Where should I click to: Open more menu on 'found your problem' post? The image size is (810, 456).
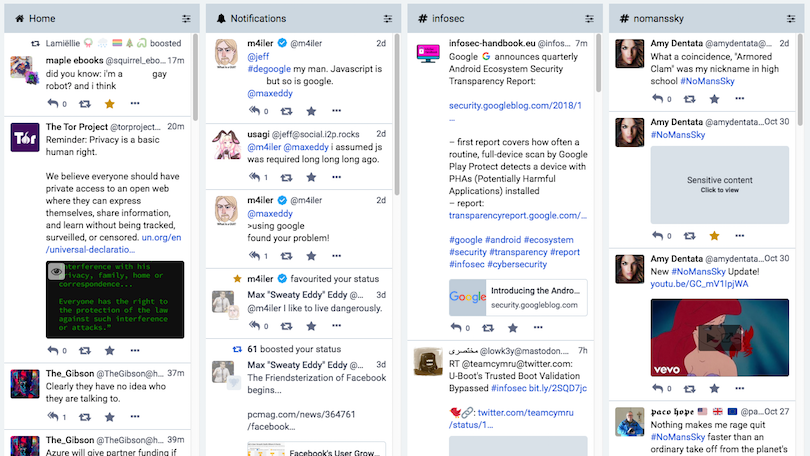(336, 255)
